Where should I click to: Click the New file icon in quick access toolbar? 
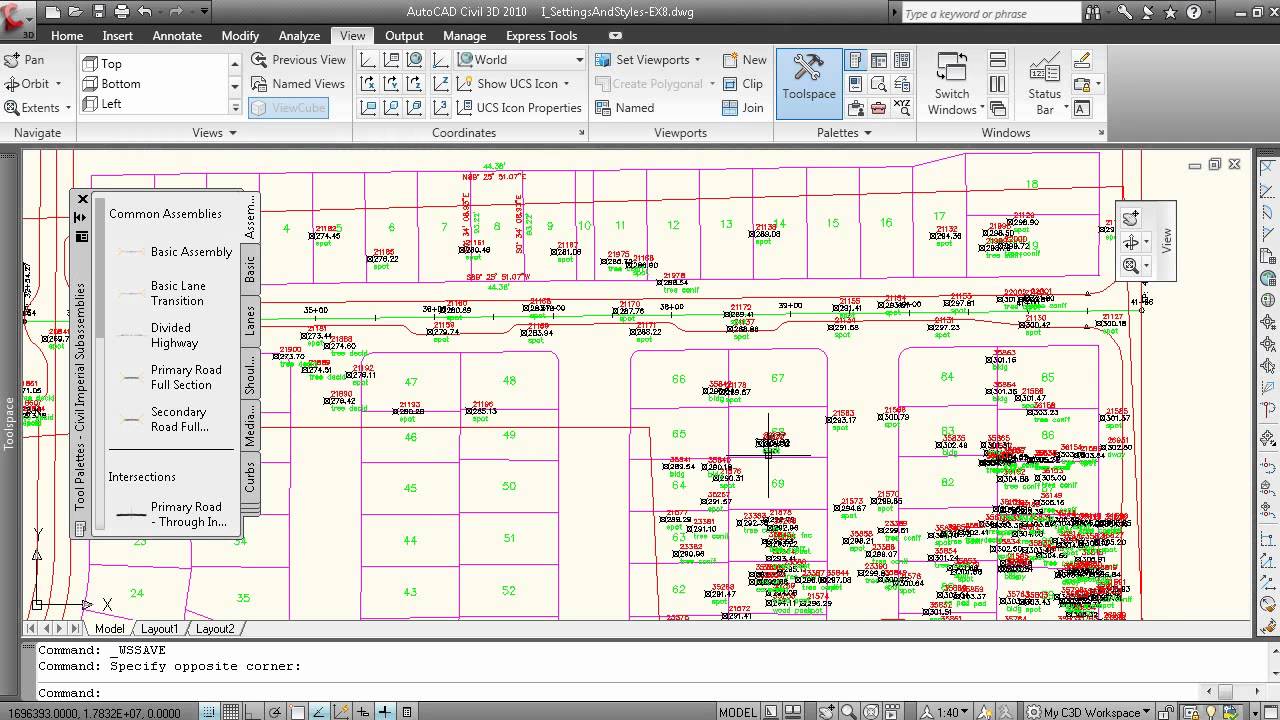coord(53,12)
